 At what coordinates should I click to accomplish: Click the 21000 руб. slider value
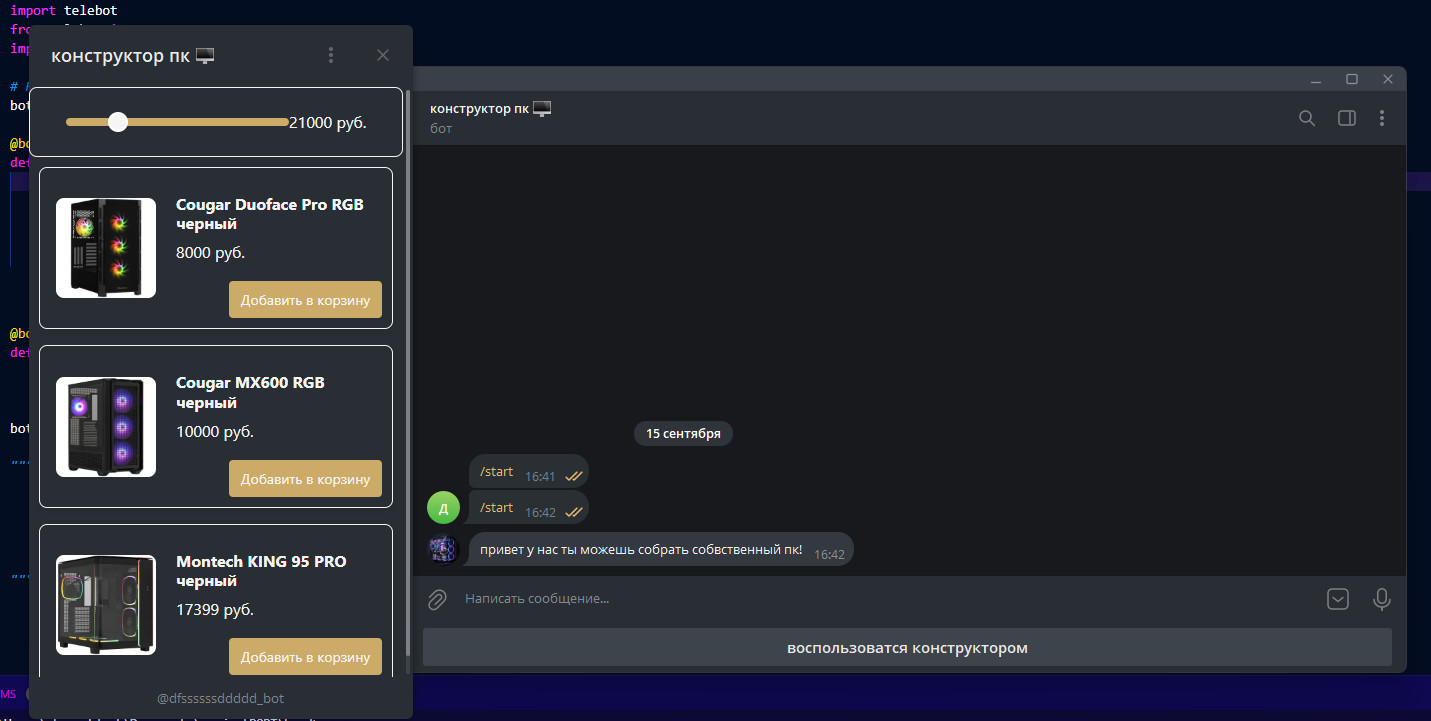click(x=328, y=123)
